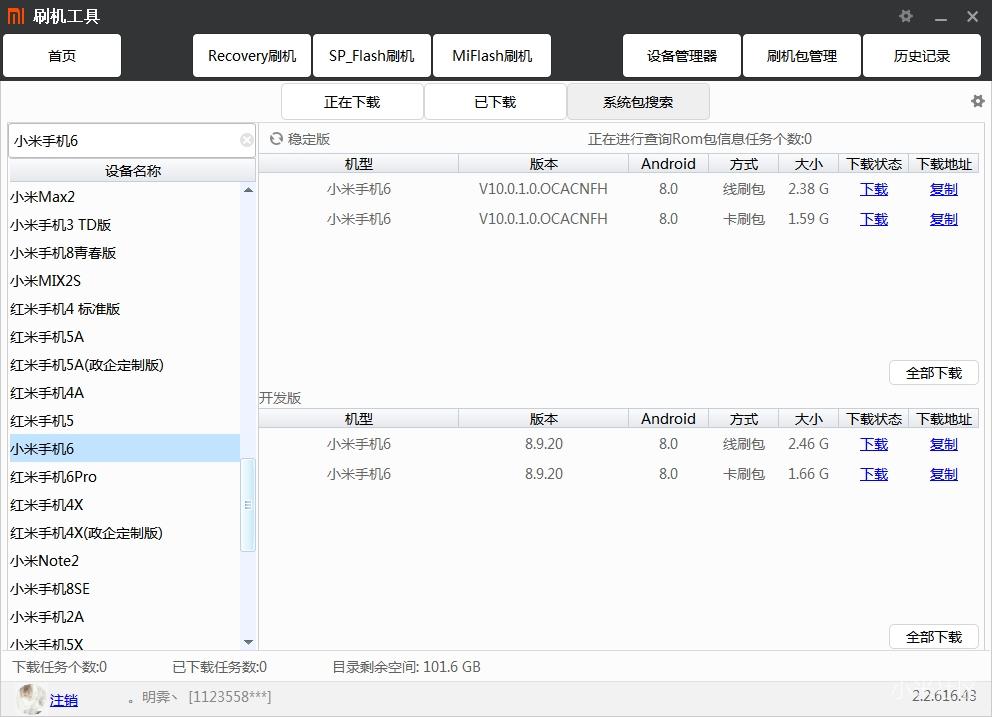Copy address of stable 线刷包 2.38 G
992x717 pixels.
click(943, 189)
